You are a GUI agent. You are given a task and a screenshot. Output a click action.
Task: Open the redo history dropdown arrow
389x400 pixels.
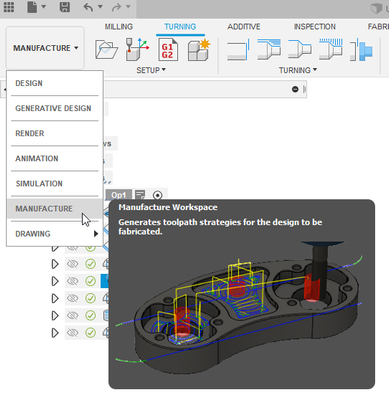pyautogui.click(x=128, y=7)
